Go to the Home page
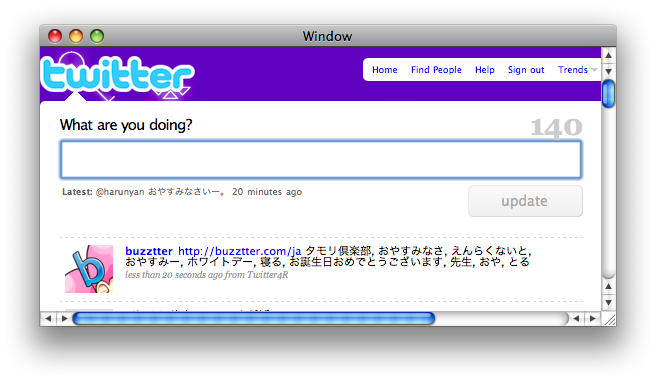656x381 pixels. click(x=384, y=70)
